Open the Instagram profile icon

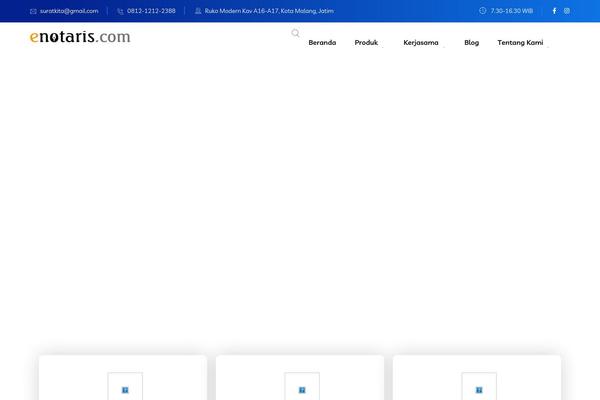[567, 11]
